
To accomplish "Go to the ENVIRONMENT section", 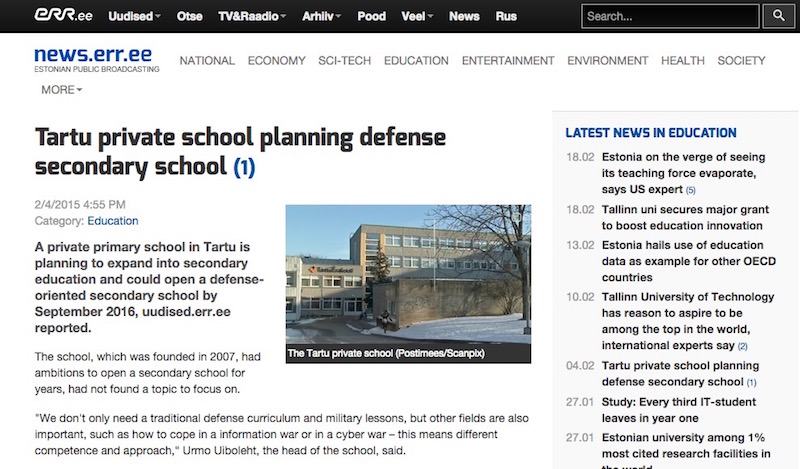I will point(608,61).
